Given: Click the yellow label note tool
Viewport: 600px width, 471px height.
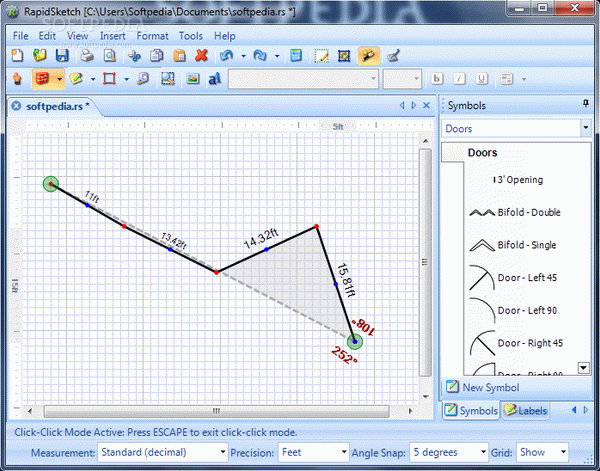Looking at the screenshot, I should pyautogui.click(x=76, y=79).
